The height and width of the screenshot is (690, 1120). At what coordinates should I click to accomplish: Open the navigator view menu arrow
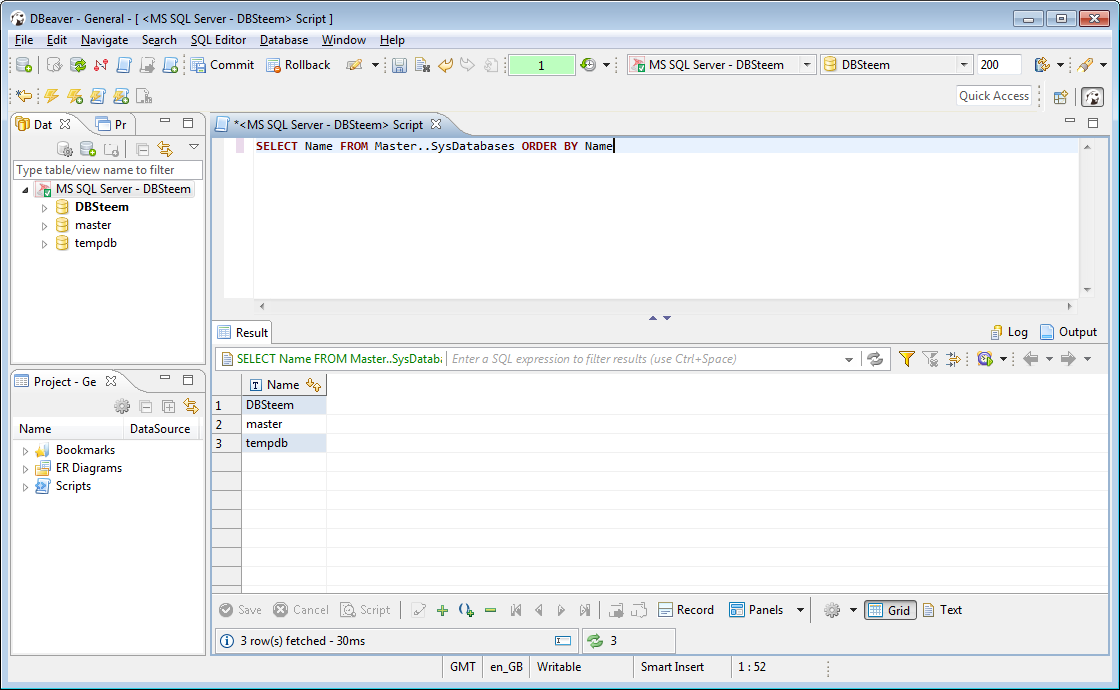click(194, 147)
